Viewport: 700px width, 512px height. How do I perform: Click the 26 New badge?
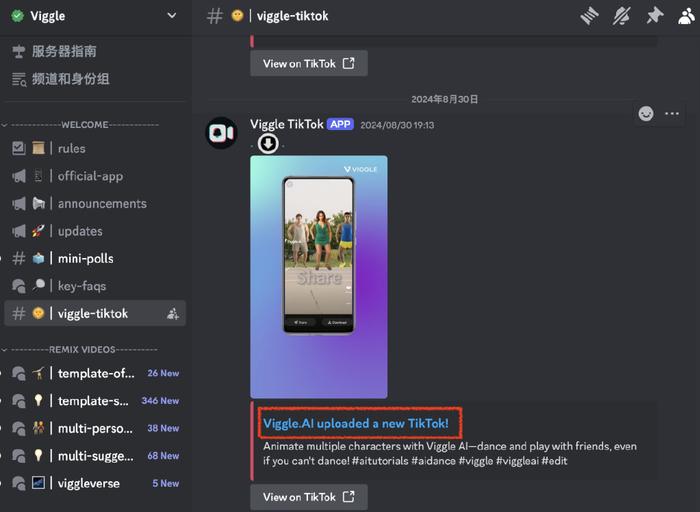(163, 373)
